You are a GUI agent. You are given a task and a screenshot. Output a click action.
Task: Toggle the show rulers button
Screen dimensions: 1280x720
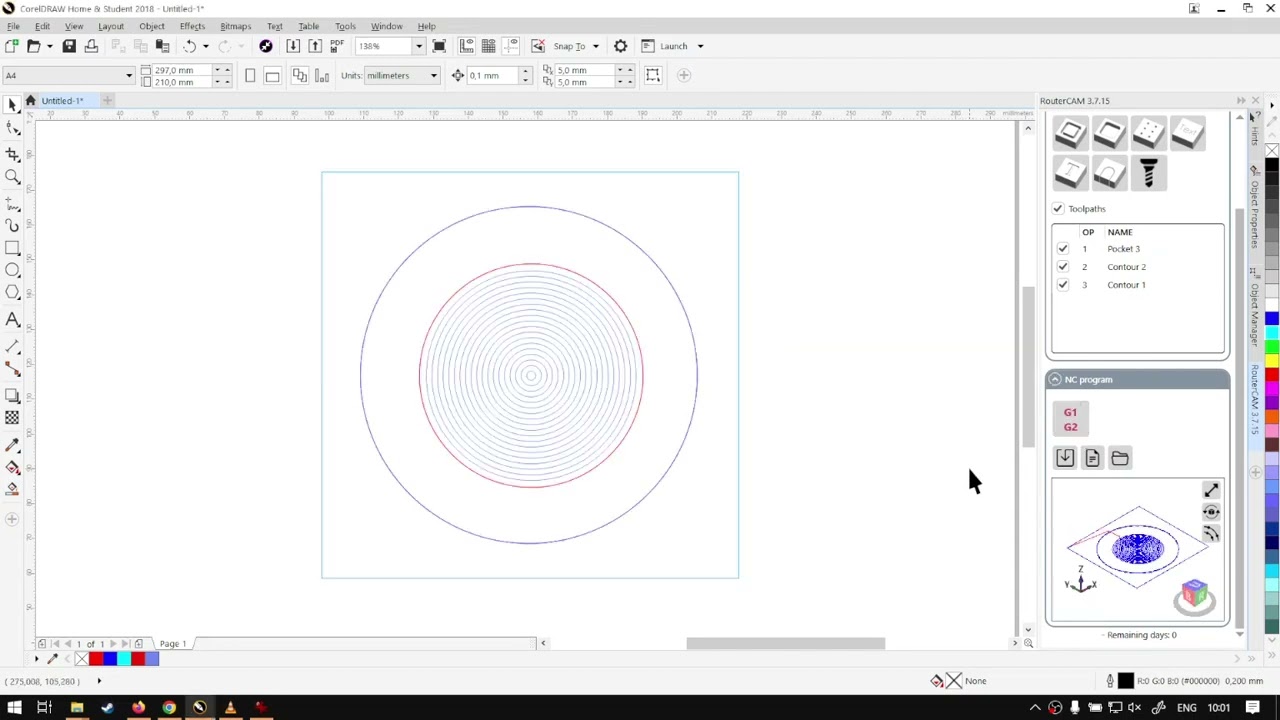click(x=467, y=46)
